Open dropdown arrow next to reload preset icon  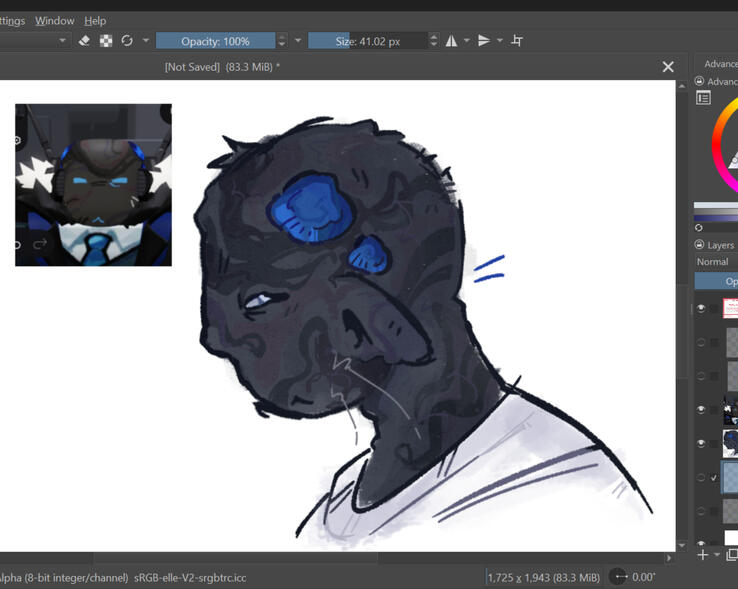(146, 40)
